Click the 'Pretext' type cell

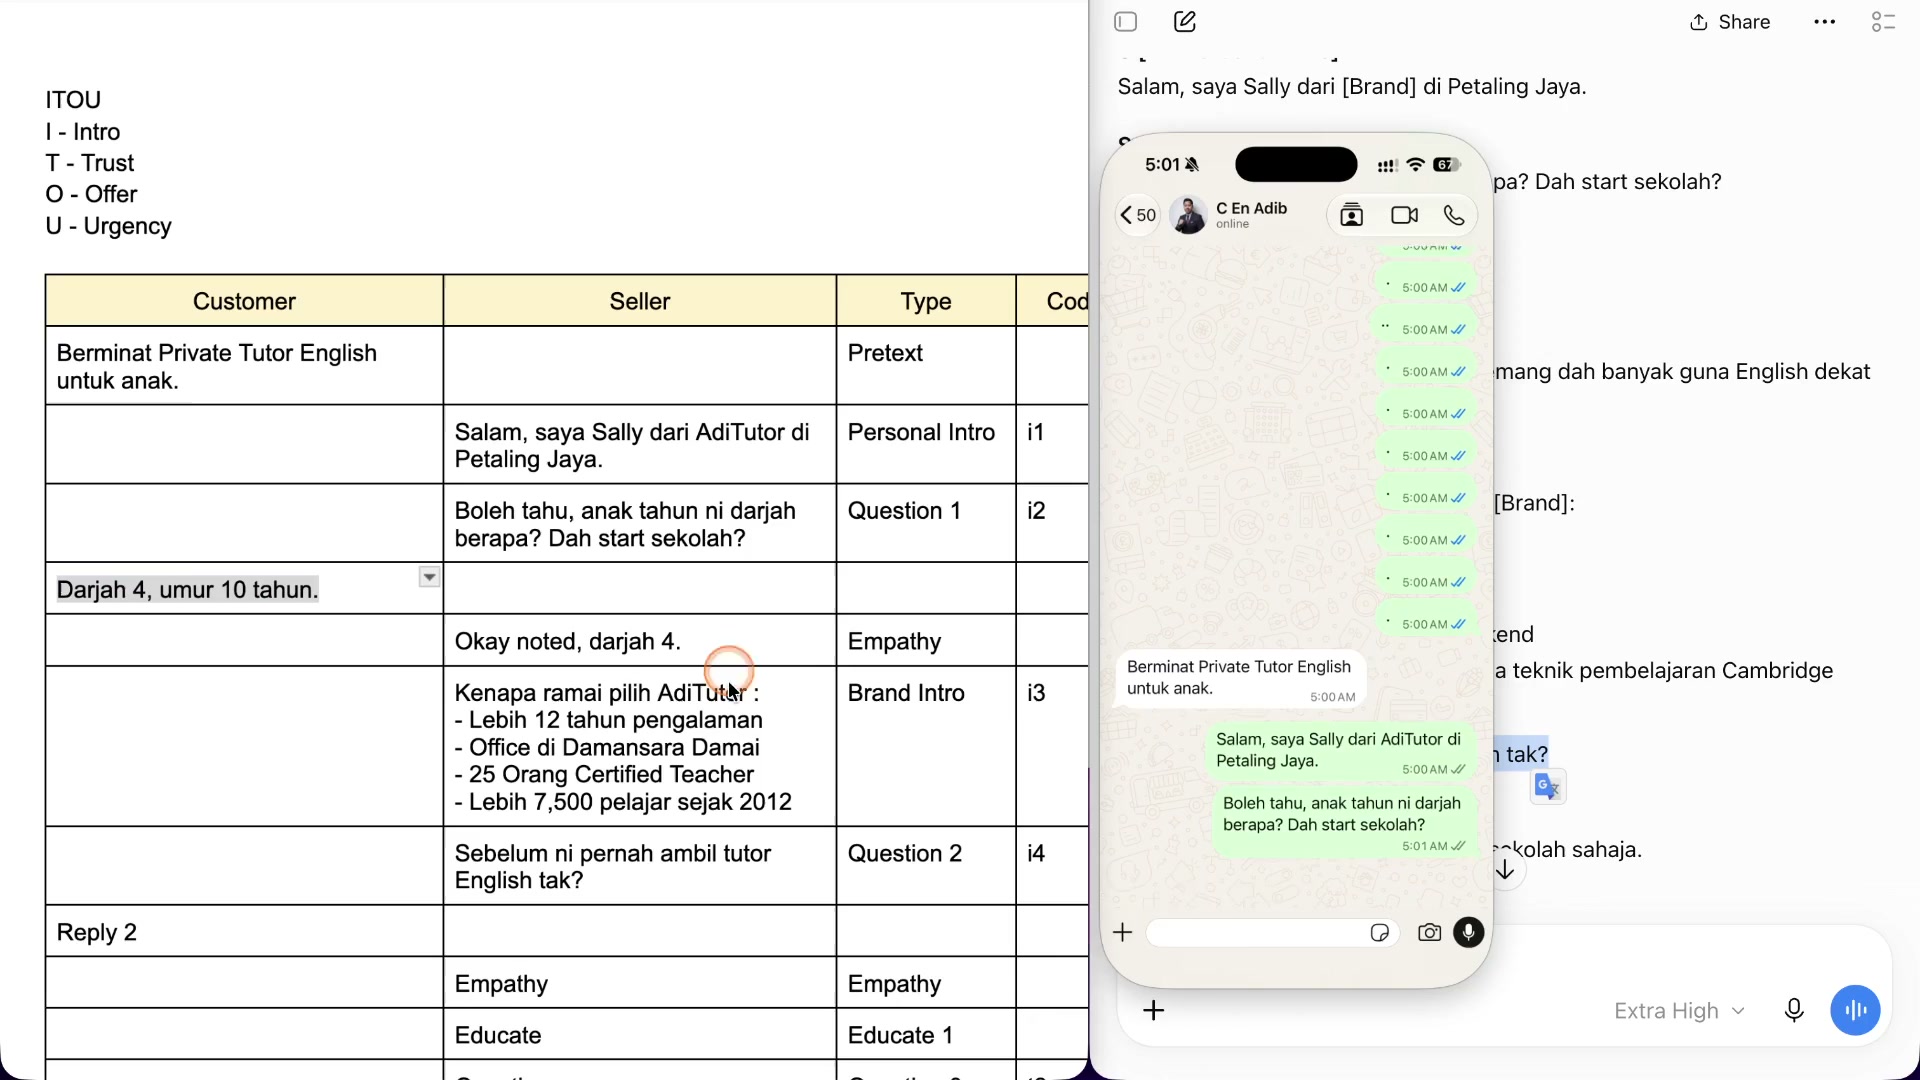tap(926, 365)
